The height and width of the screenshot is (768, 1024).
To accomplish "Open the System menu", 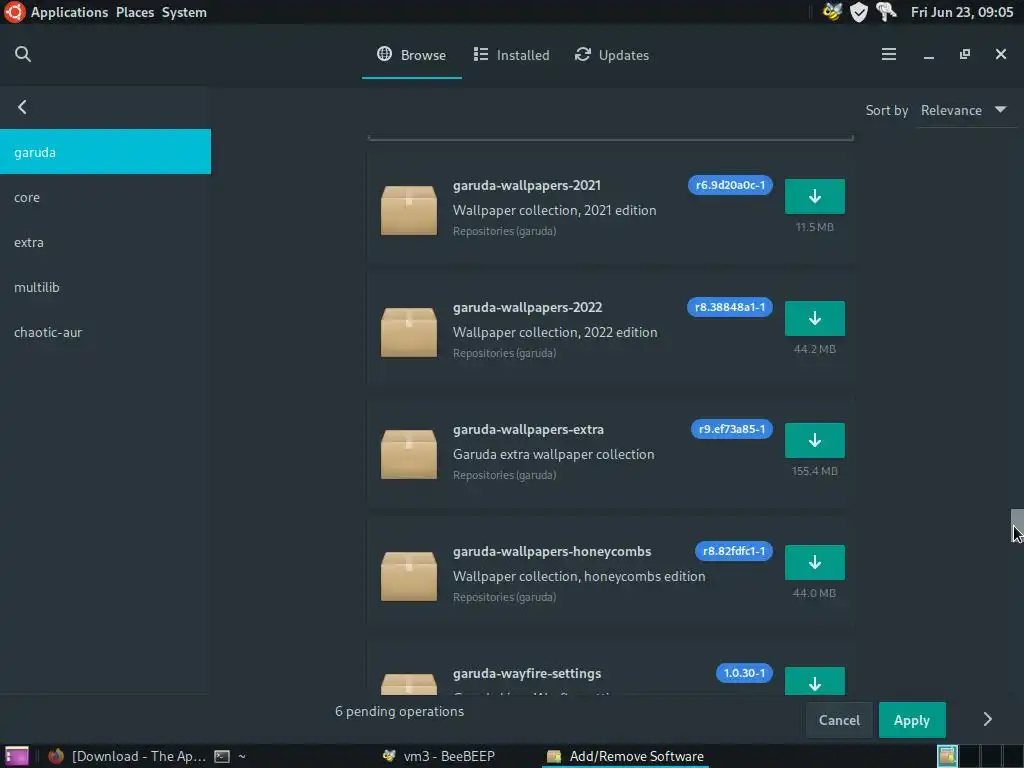I will pos(184,12).
